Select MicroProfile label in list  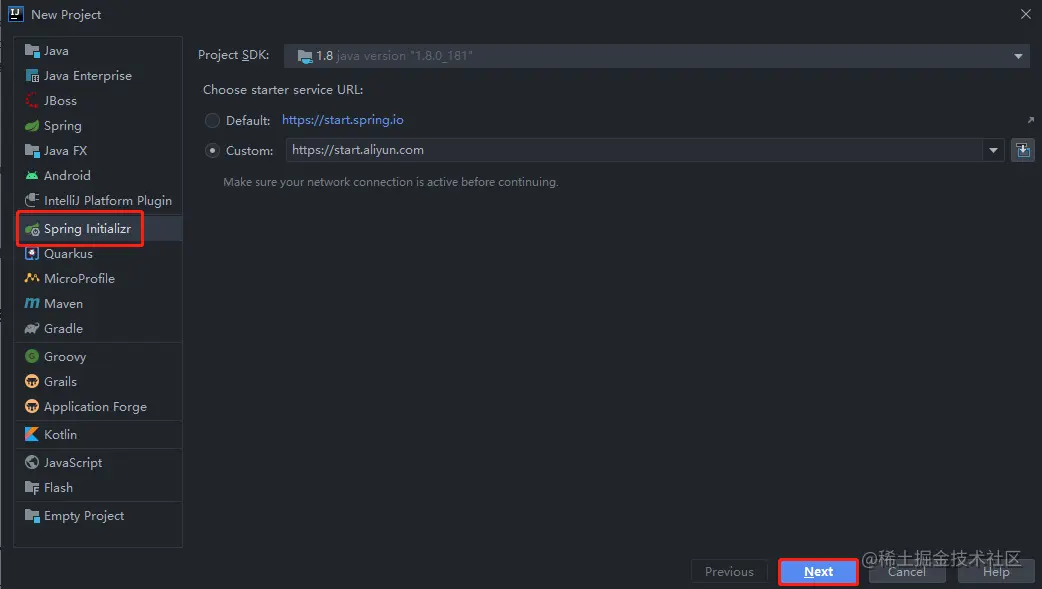[79, 278]
